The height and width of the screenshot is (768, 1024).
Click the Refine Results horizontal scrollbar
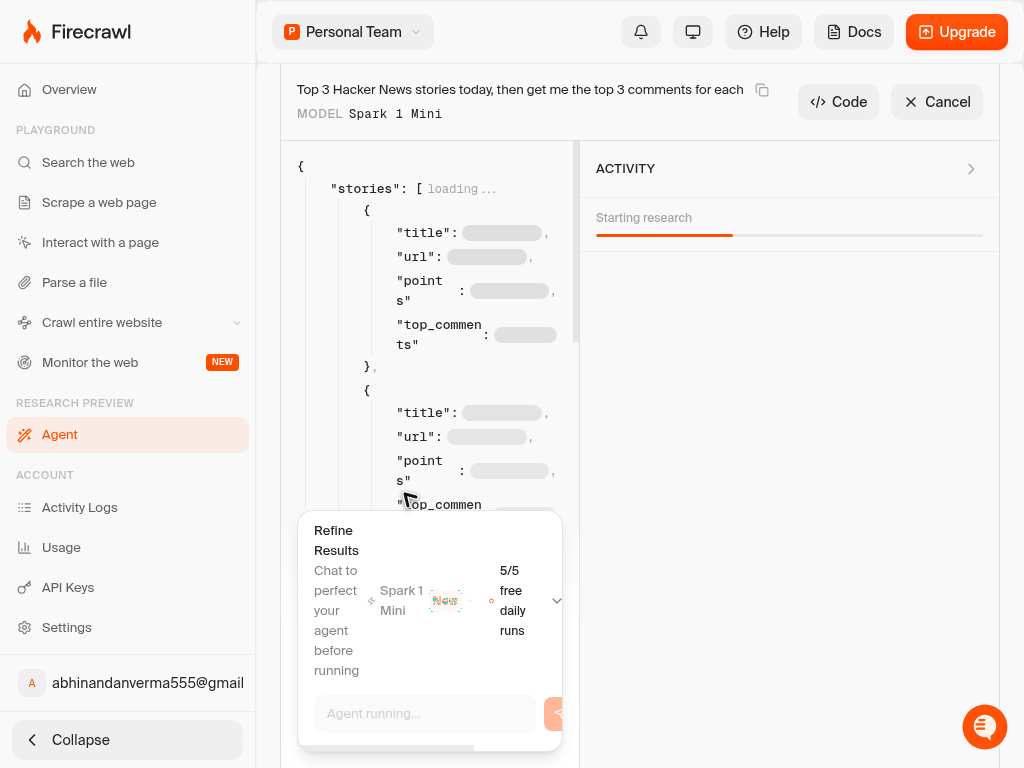(386, 747)
